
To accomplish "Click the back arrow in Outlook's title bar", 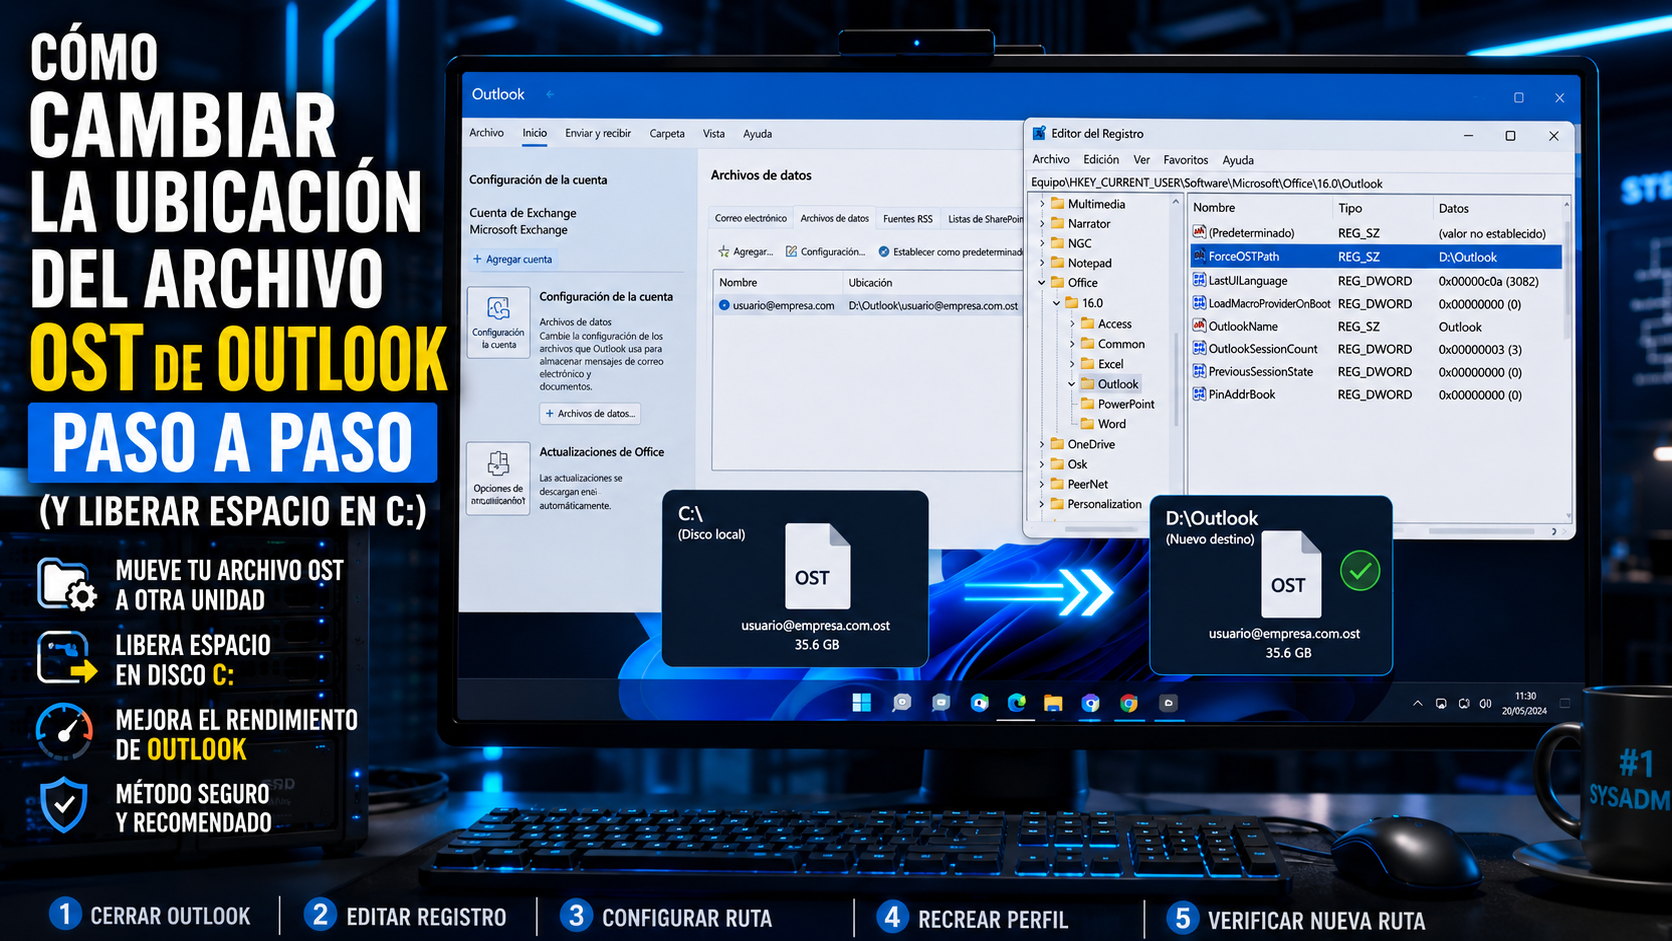I will tap(550, 94).
